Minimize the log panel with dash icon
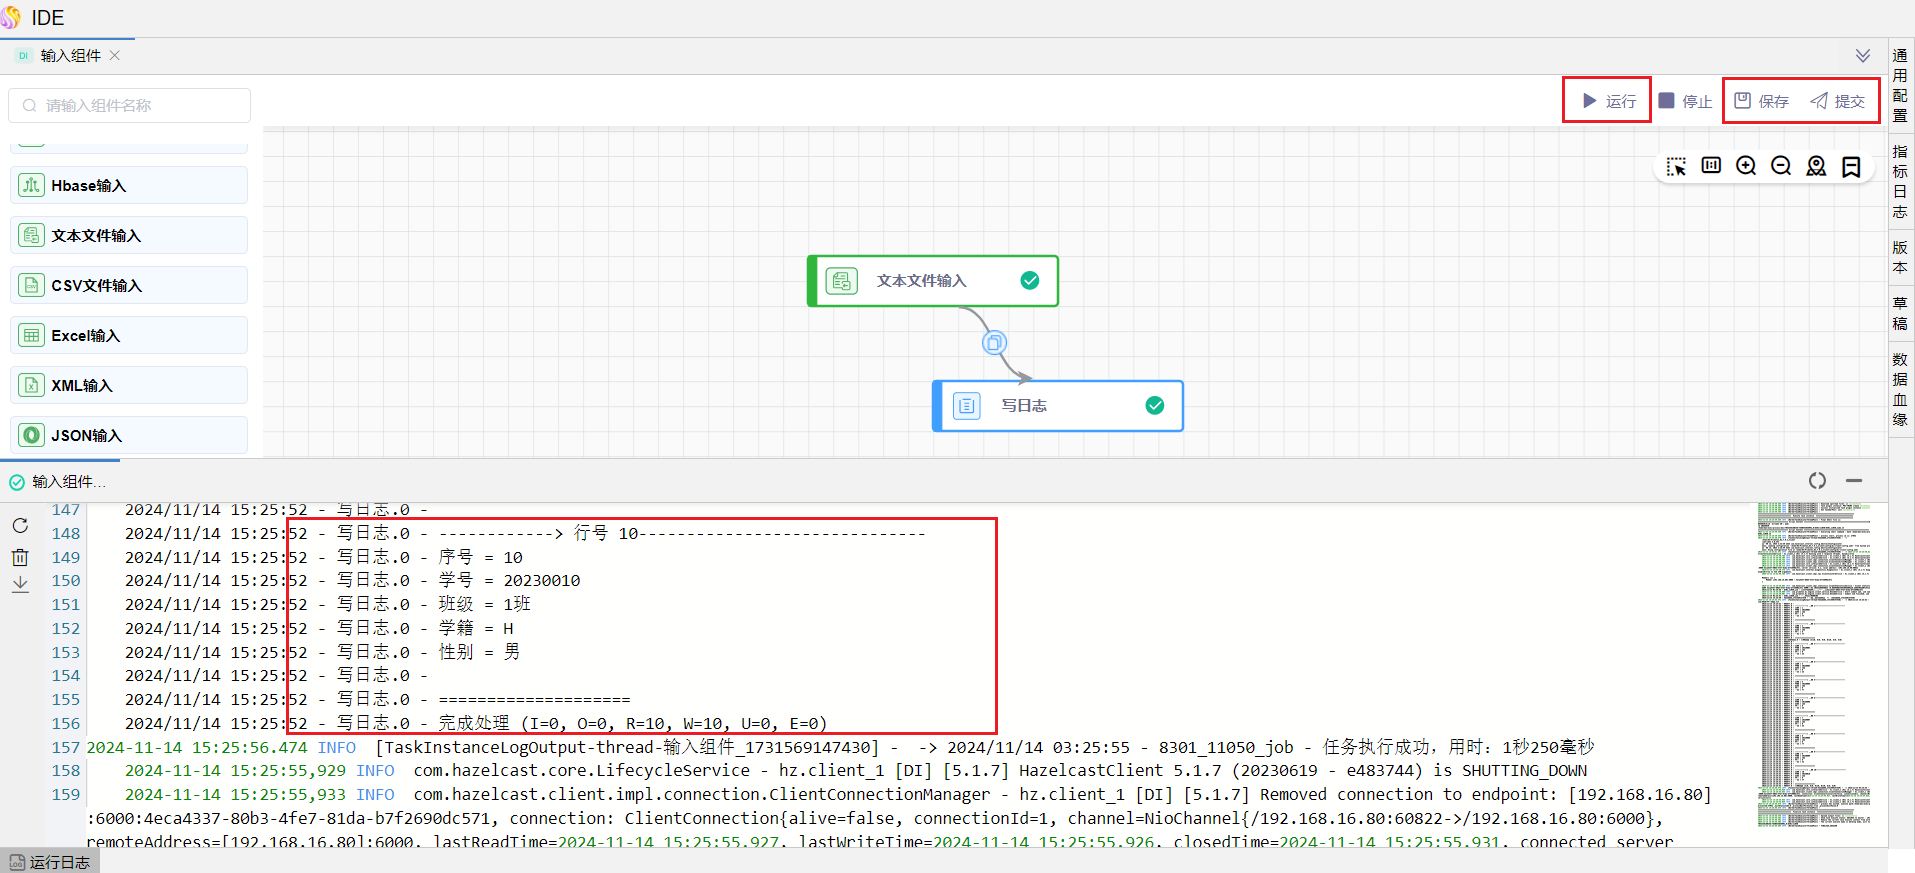 click(x=1854, y=481)
